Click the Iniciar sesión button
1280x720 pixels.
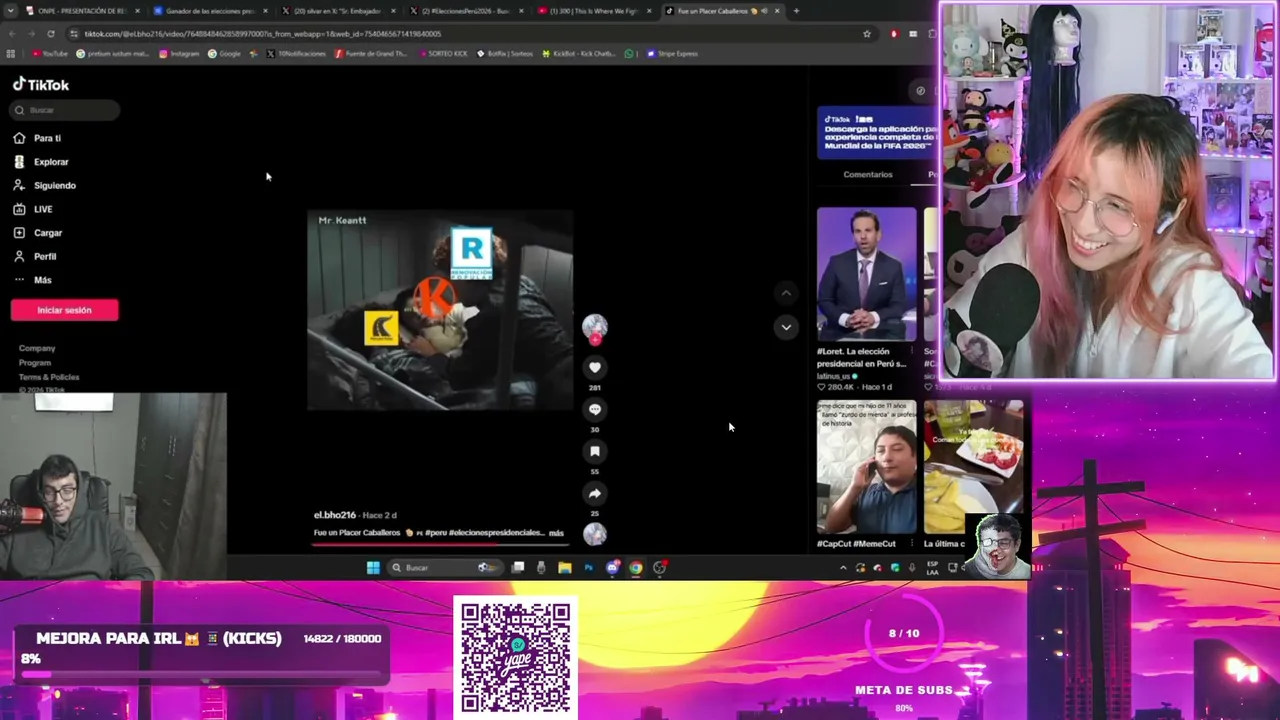[x=64, y=310]
